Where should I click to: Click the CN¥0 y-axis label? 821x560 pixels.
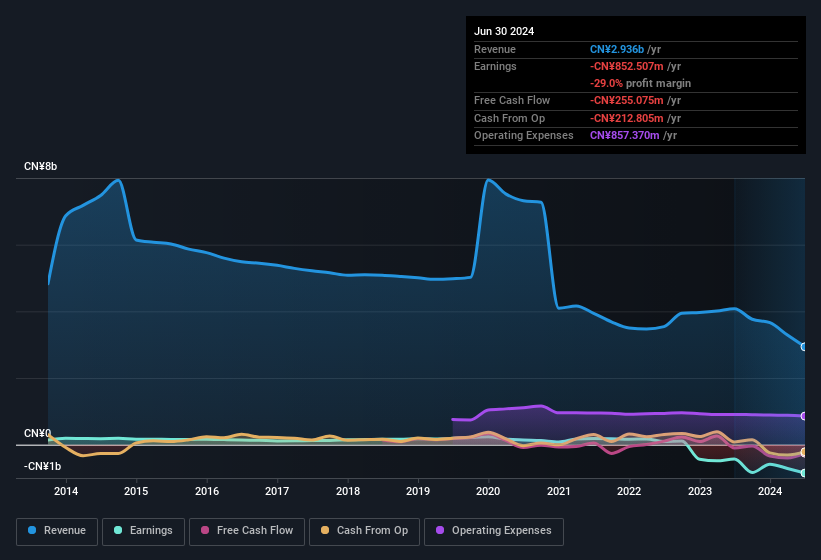coord(37,433)
